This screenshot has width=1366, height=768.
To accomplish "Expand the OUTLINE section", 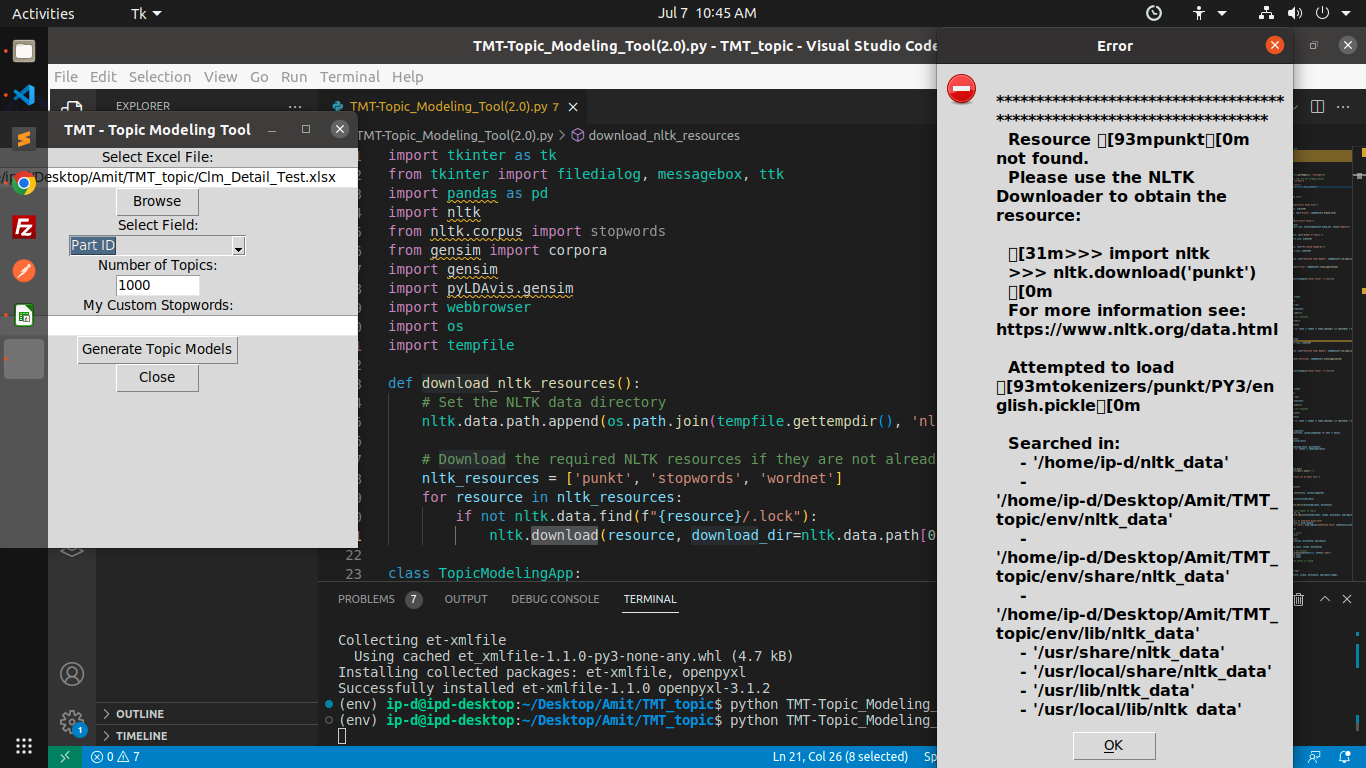I will pyautogui.click(x=139, y=714).
